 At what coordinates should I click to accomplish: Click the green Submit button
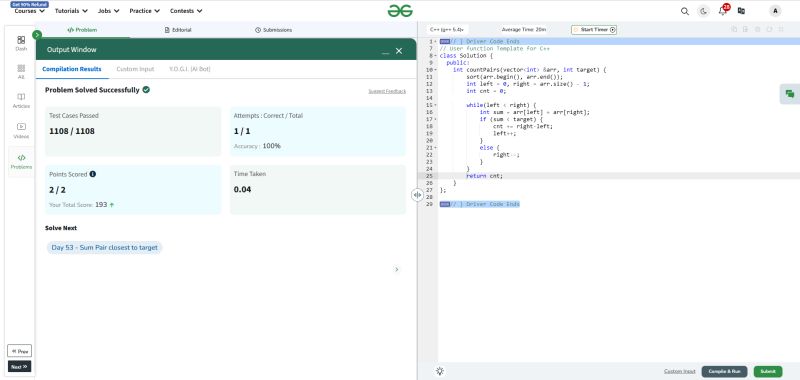(768, 371)
